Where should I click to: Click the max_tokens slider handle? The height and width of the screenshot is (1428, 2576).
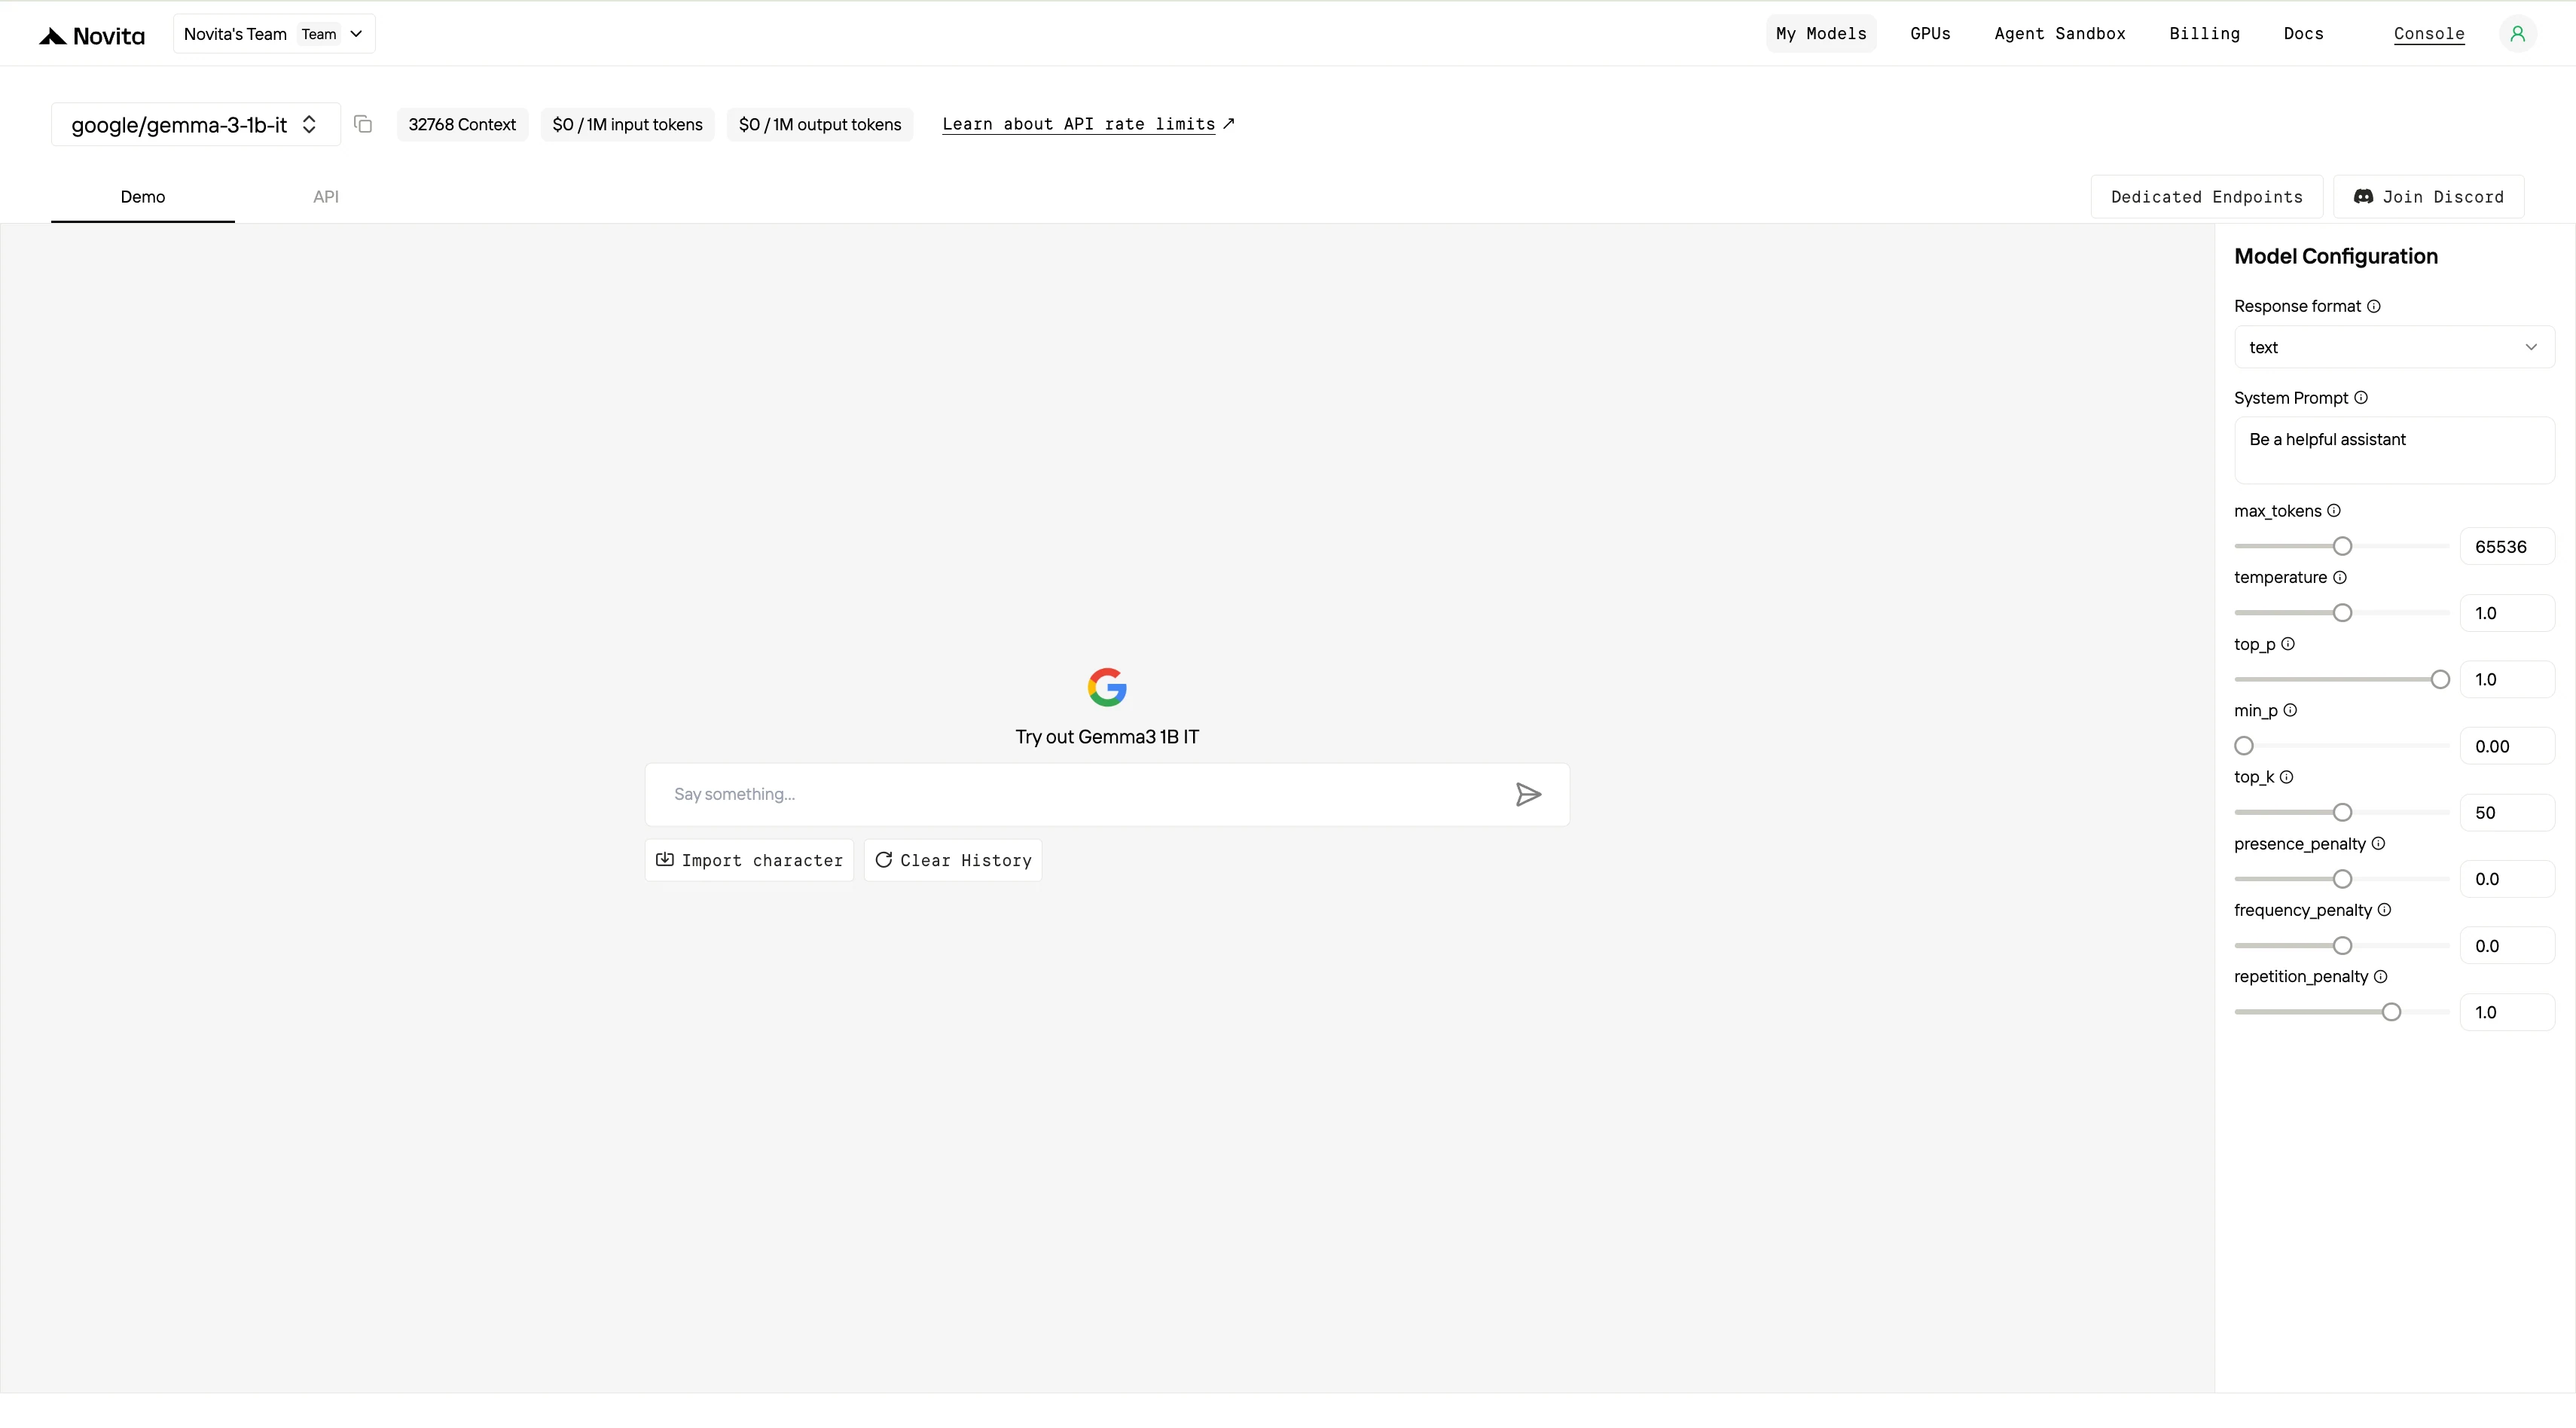(2342, 546)
